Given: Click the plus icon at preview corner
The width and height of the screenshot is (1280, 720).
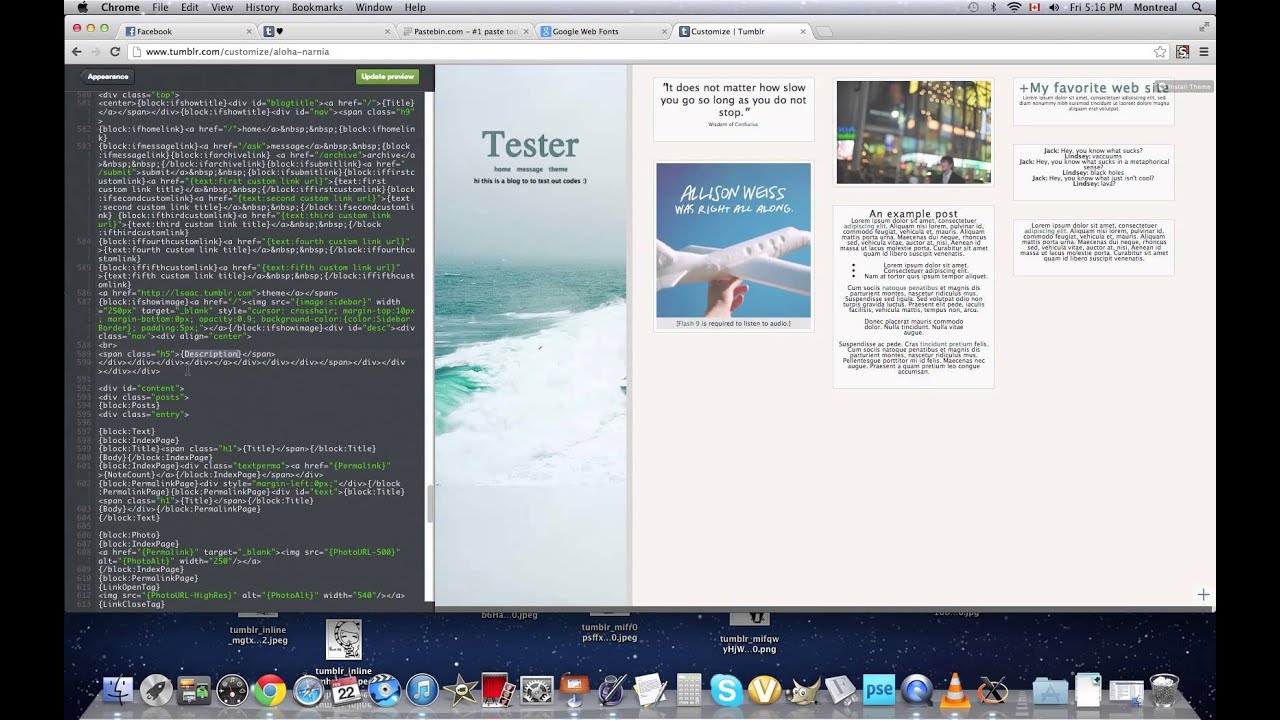Looking at the screenshot, I should pos(1203,594).
